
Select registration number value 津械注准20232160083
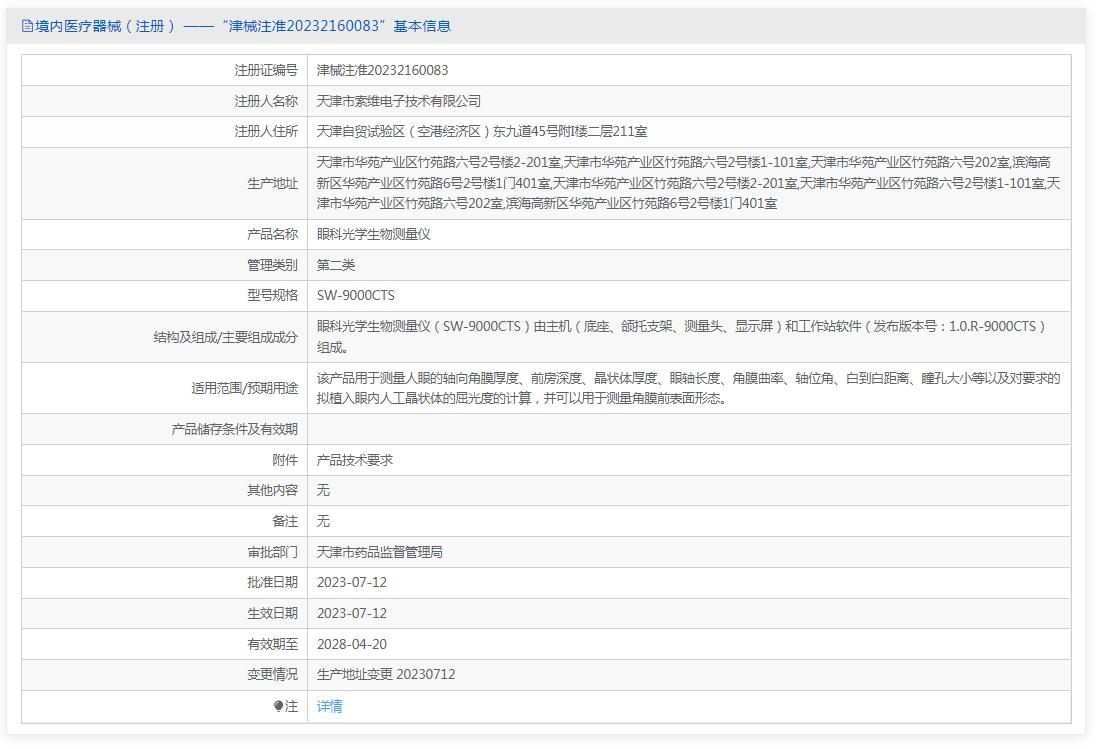(x=383, y=70)
